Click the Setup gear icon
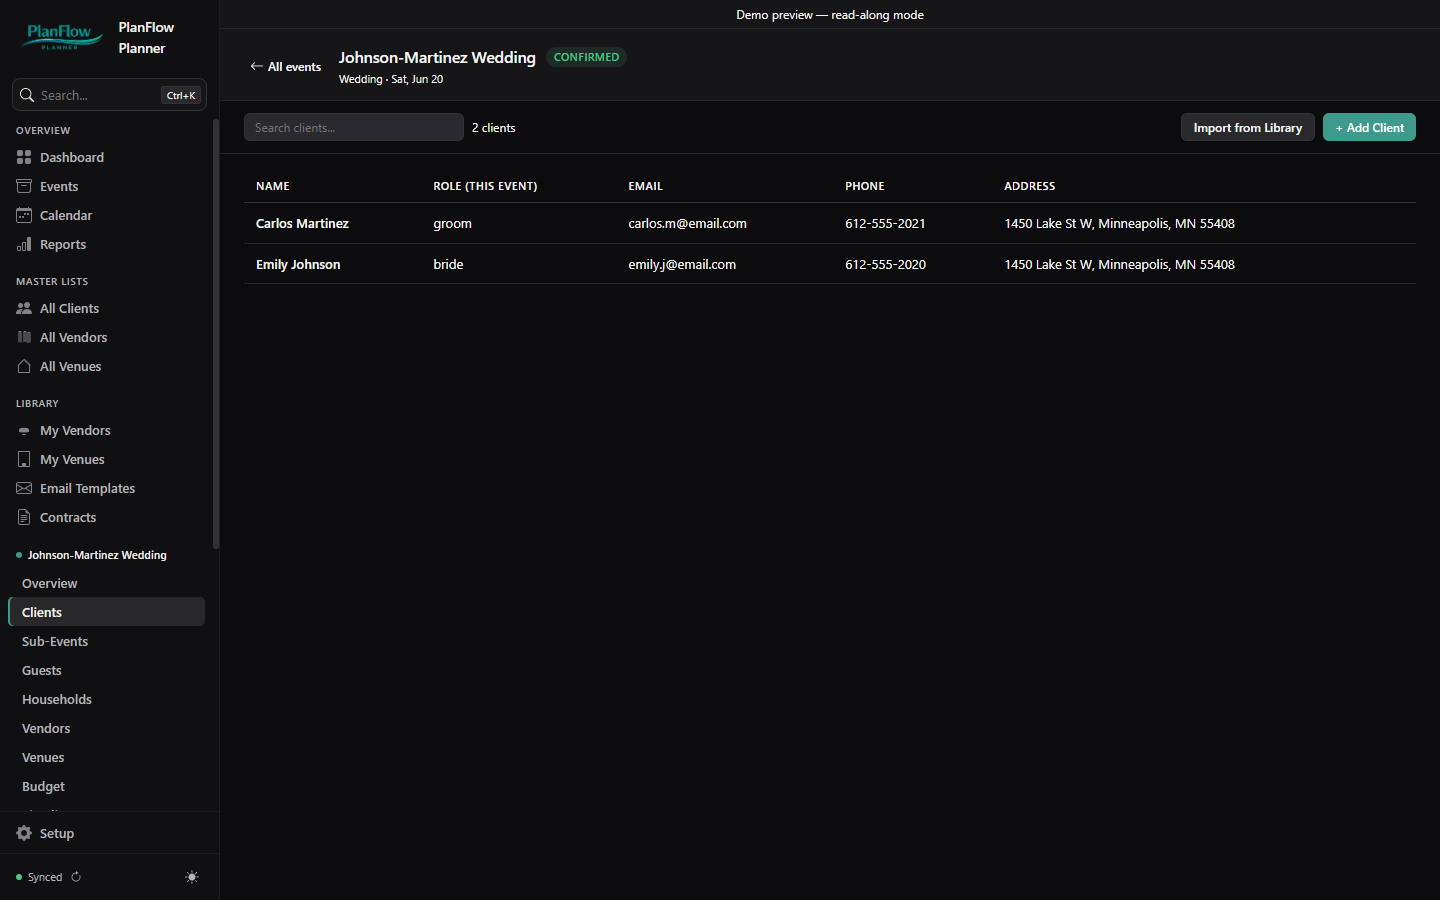The width and height of the screenshot is (1440, 900). coord(24,833)
